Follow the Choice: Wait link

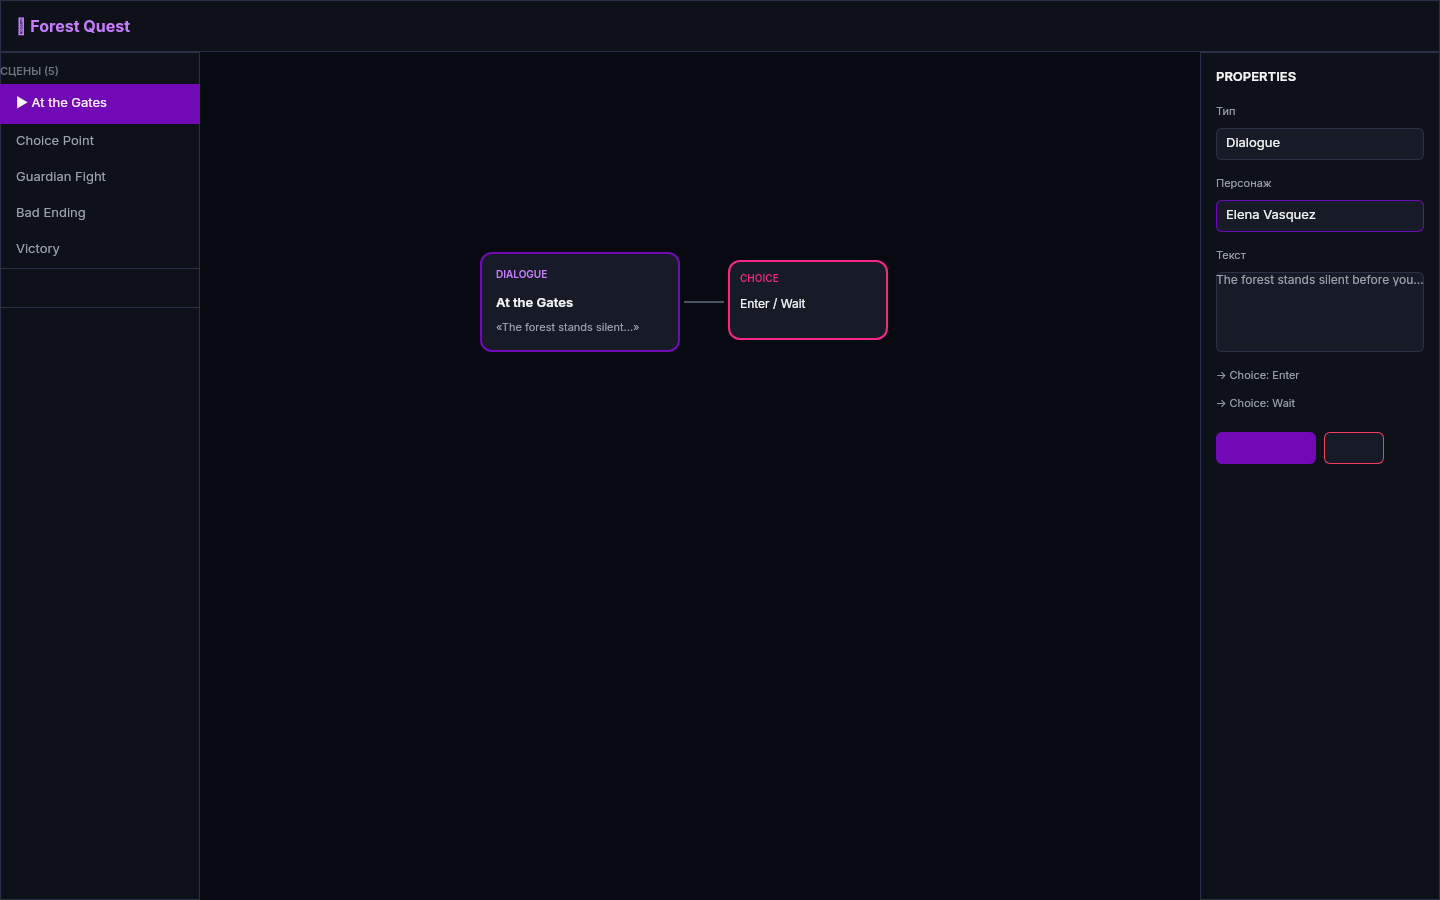(1256, 404)
